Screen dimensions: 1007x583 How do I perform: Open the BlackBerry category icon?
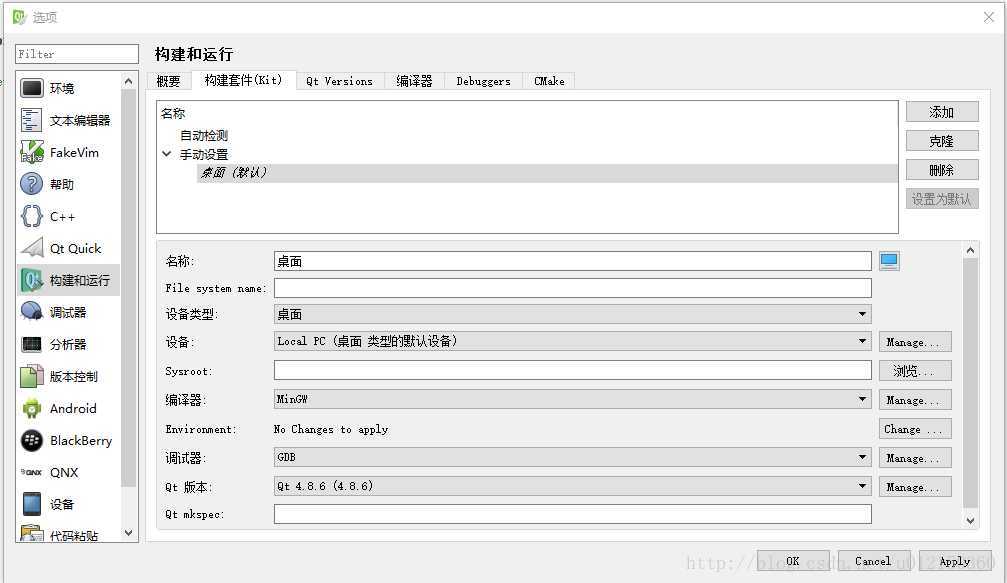tap(31, 440)
